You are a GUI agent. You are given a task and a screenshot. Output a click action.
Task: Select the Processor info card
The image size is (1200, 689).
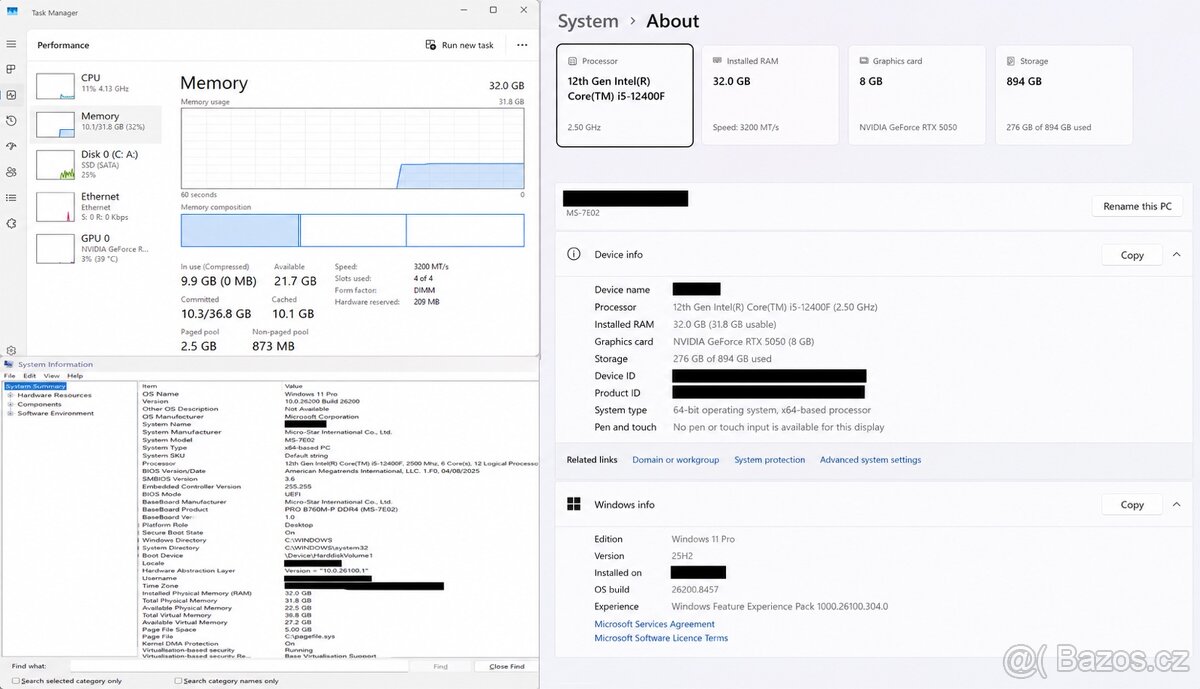pyautogui.click(x=625, y=95)
